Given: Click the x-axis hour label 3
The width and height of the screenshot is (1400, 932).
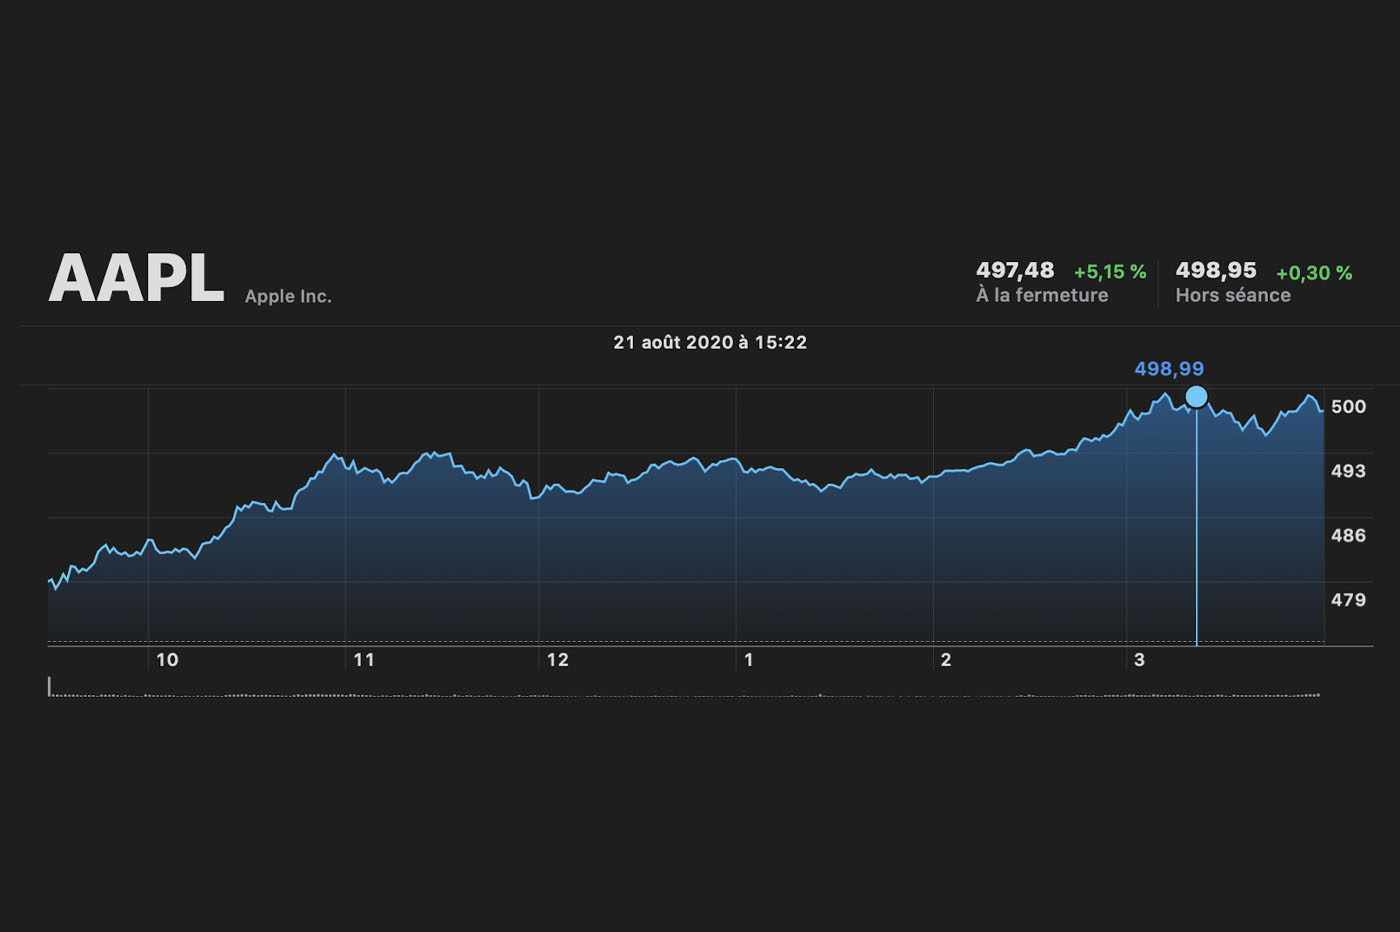Looking at the screenshot, I should tap(1139, 660).
